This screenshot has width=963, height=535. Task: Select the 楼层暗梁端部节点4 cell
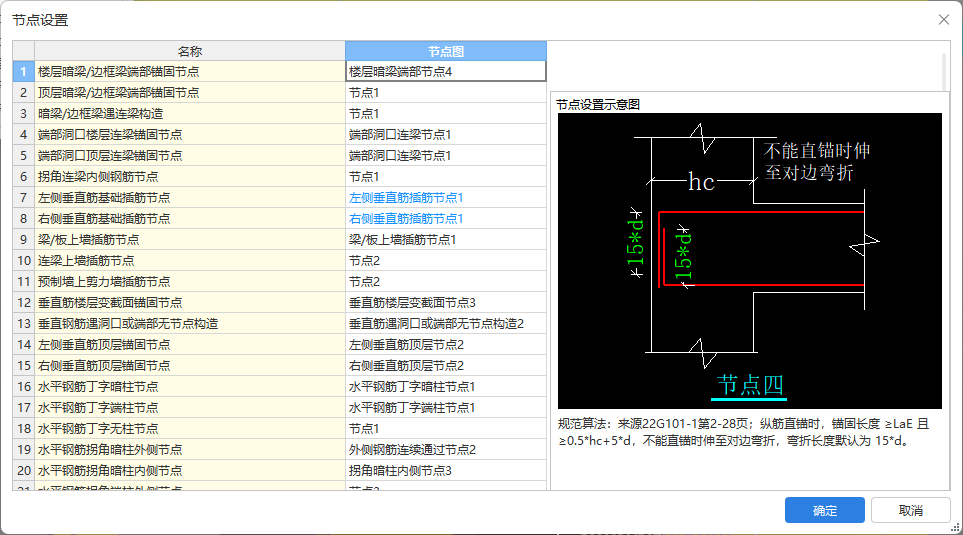pos(446,71)
